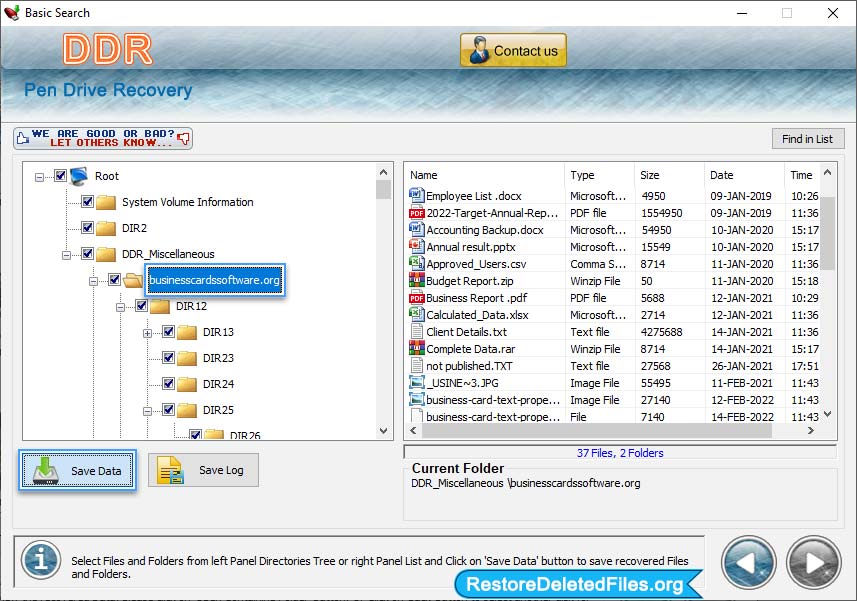Uncheck the DIR13 checkbox

[x=168, y=331]
